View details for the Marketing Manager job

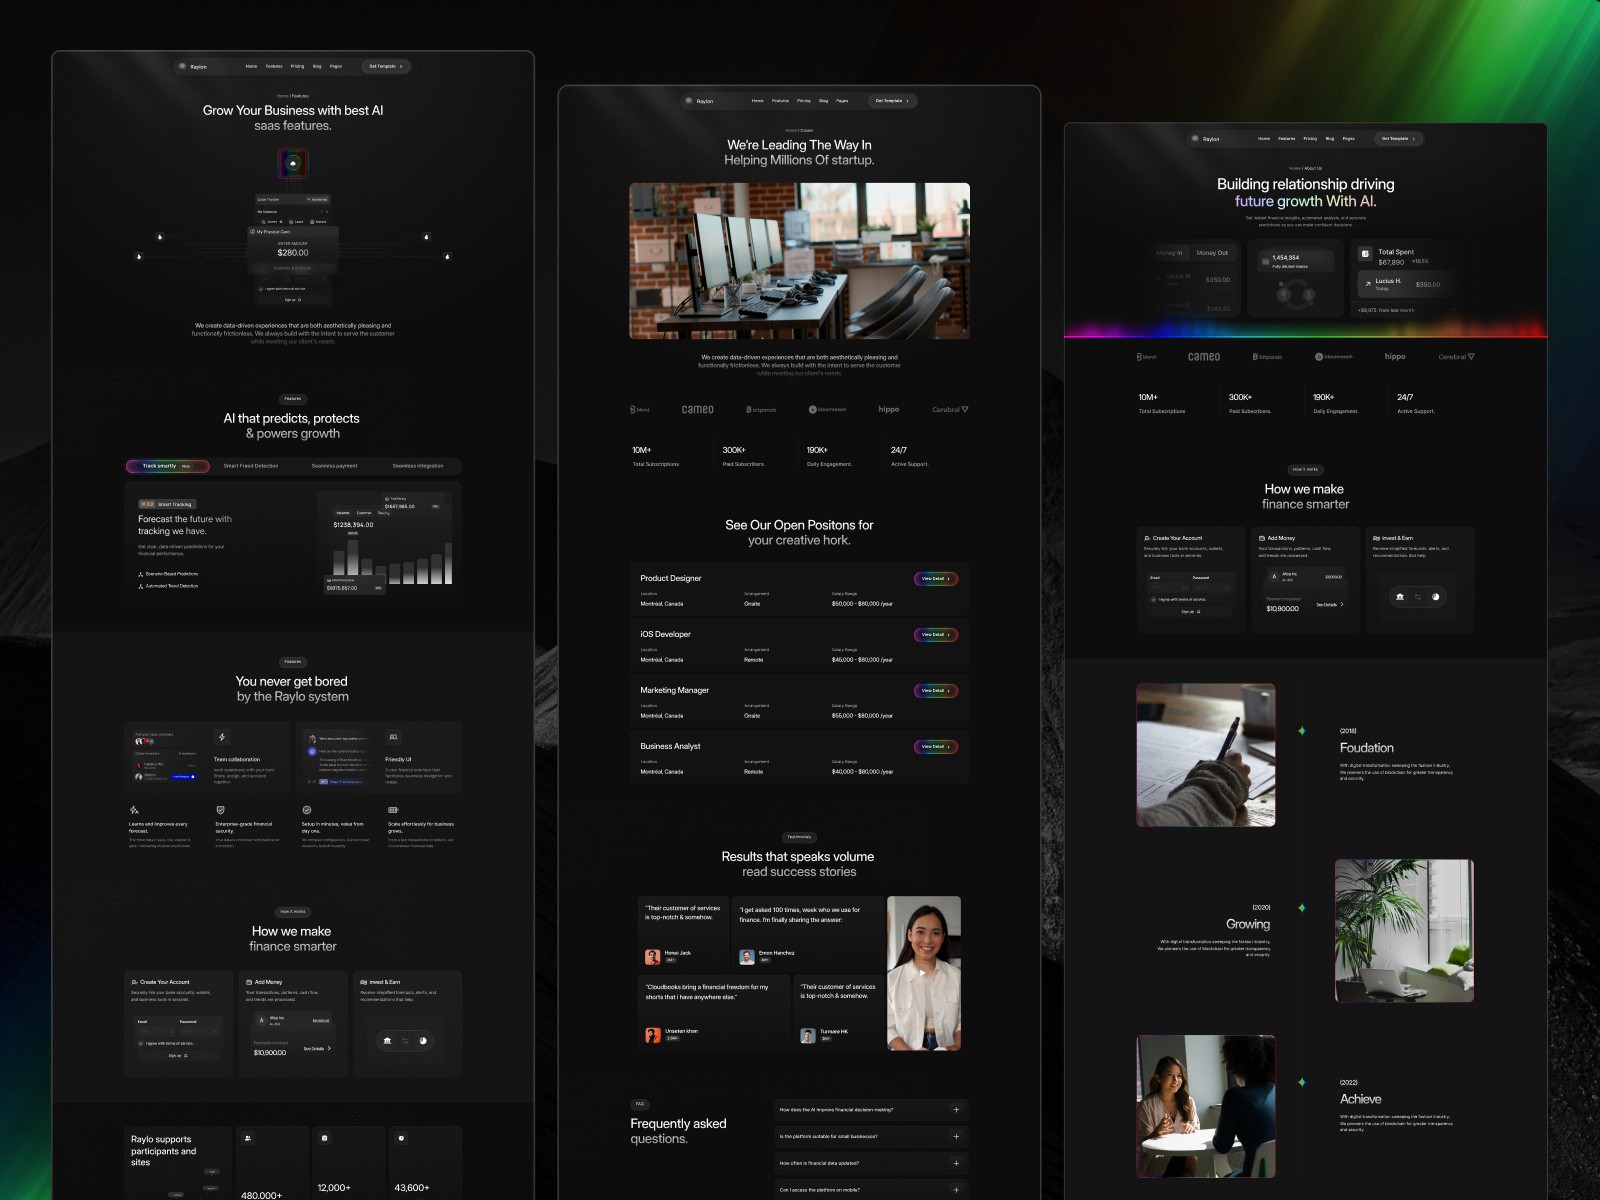pos(936,691)
